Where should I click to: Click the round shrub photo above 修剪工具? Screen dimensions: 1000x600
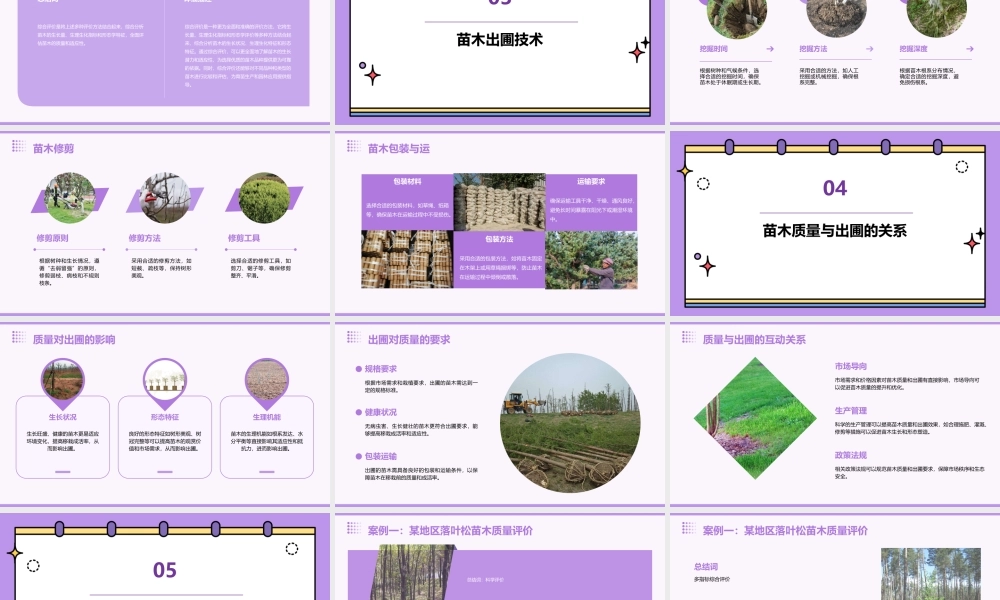pyautogui.click(x=264, y=198)
